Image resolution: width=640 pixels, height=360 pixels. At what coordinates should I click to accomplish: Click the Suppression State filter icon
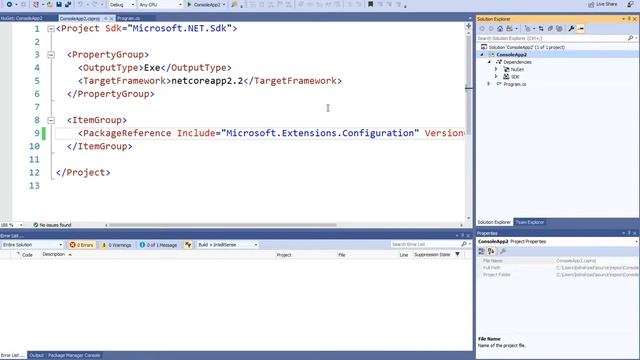click(x=458, y=255)
